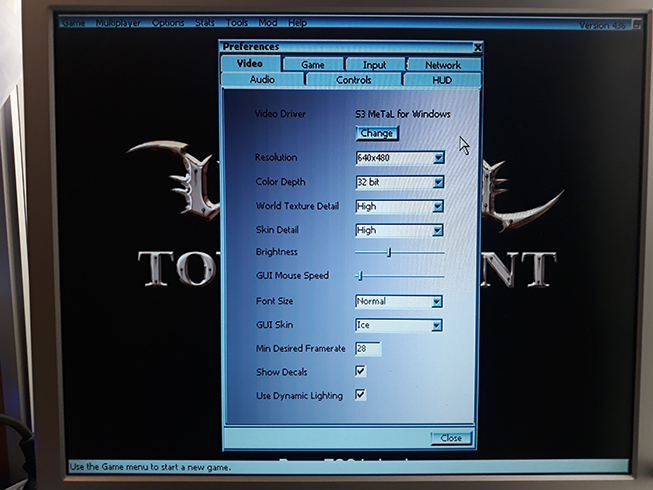
Task: Open the Game menu
Action: coord(74,22)
